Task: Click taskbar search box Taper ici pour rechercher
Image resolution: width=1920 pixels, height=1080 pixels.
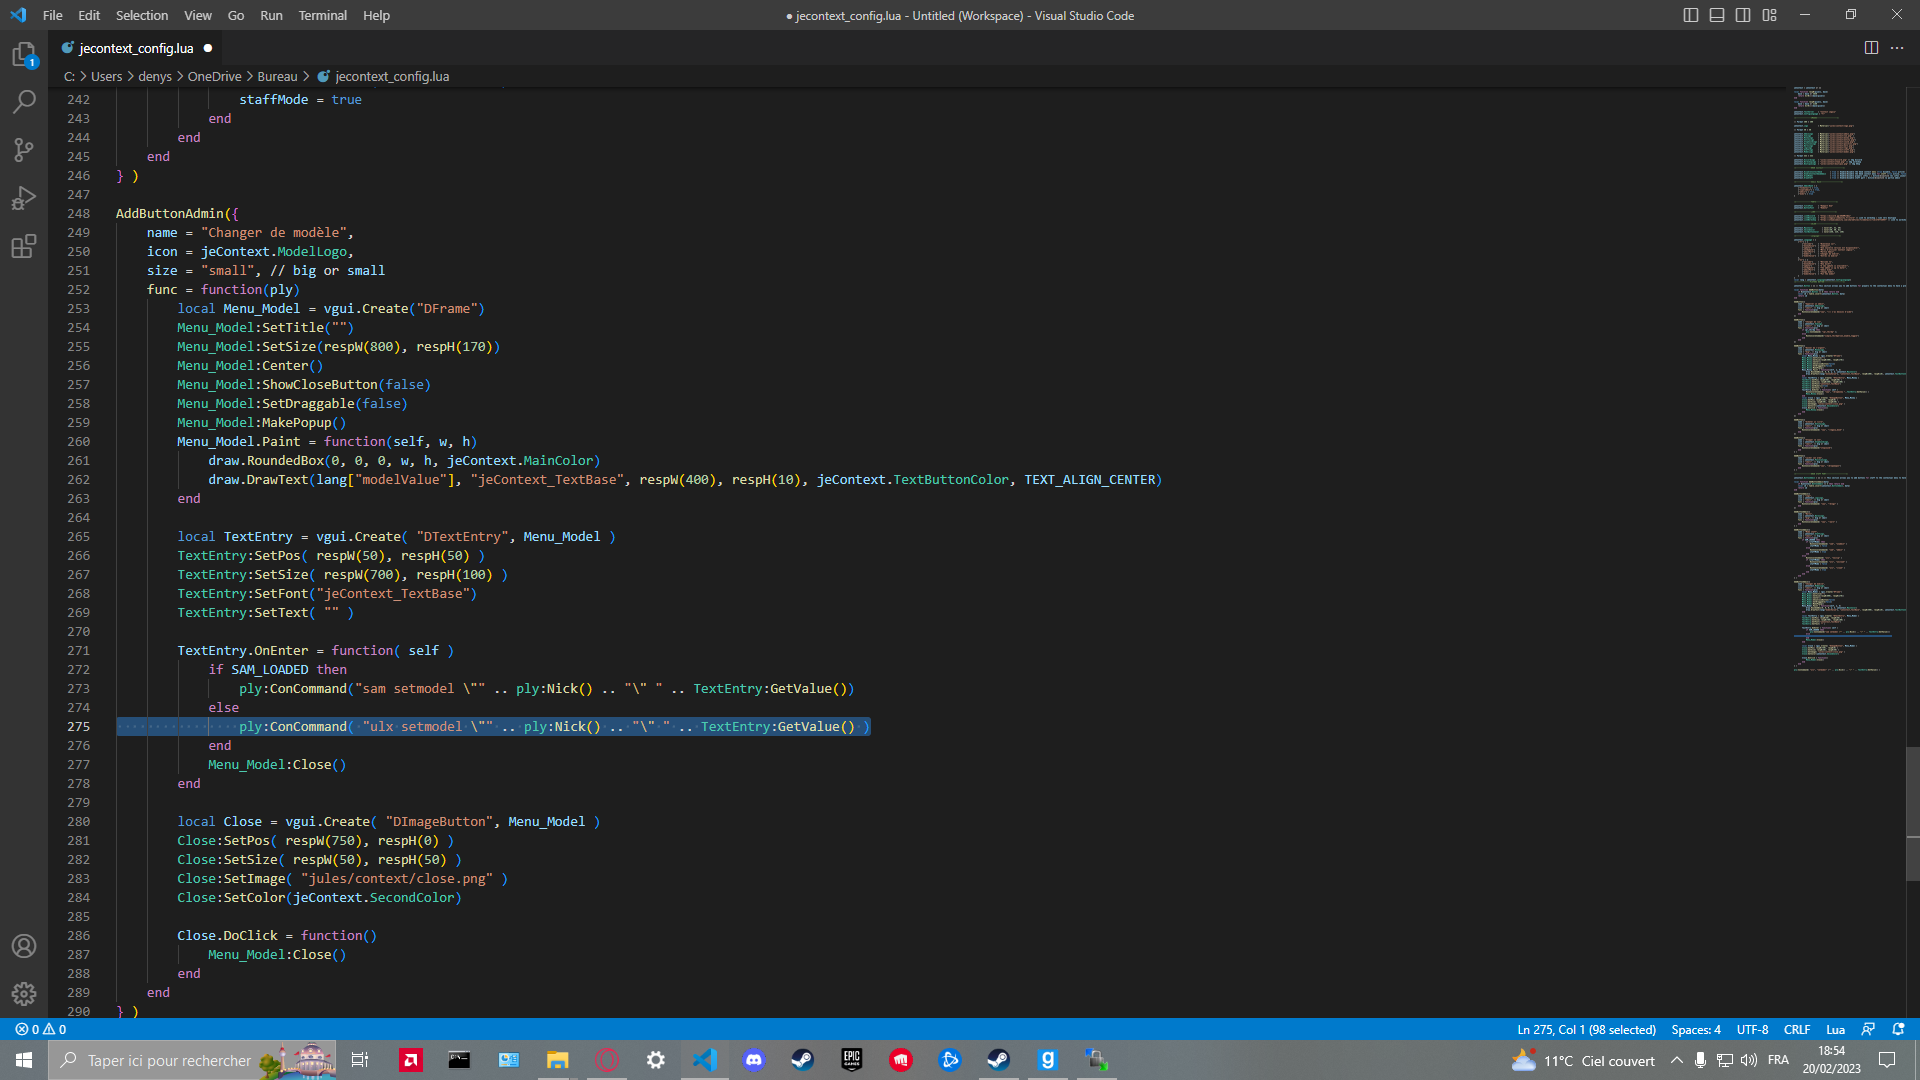Action: (192, 1060)
